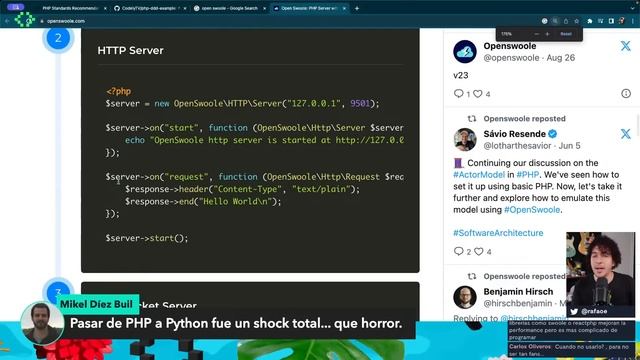Open Benjamin Hirsch's profile picture
640x360 pixels.
[464, 297]
